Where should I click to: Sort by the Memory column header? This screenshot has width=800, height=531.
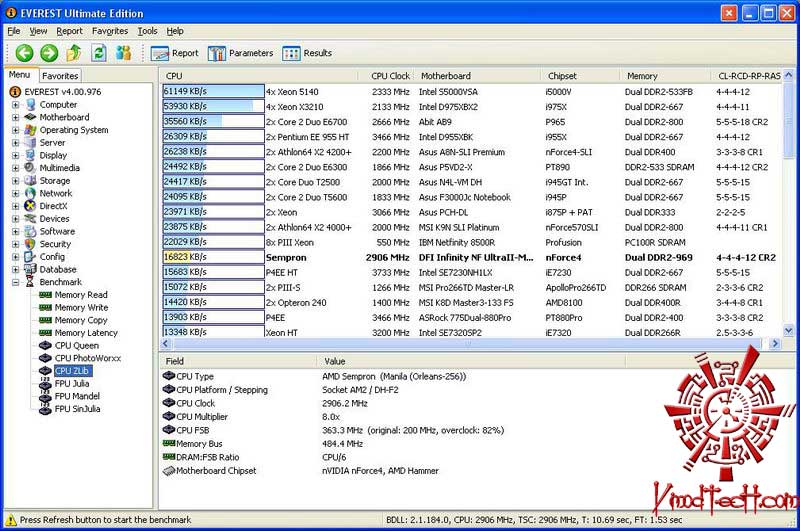(x=666, y=76)
